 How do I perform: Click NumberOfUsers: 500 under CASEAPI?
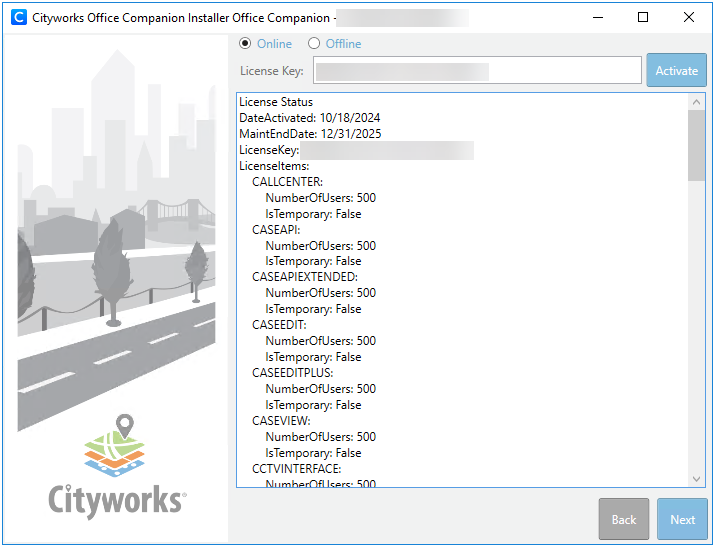(321, 245)
